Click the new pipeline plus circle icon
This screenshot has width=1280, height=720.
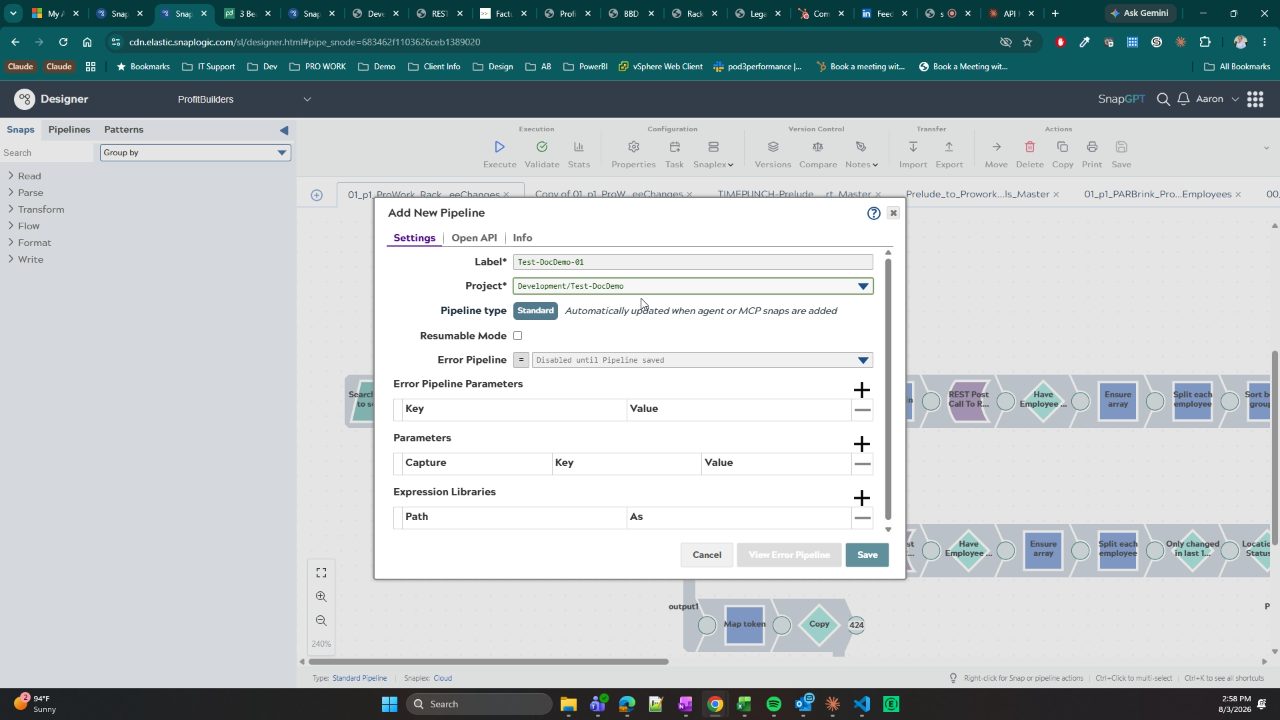317,195
